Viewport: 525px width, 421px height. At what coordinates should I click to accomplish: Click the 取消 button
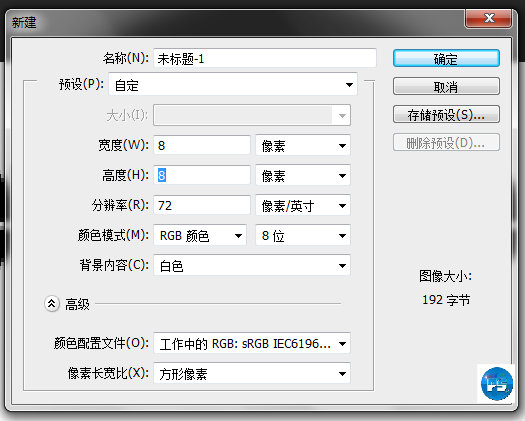click(x=446, y=87)
